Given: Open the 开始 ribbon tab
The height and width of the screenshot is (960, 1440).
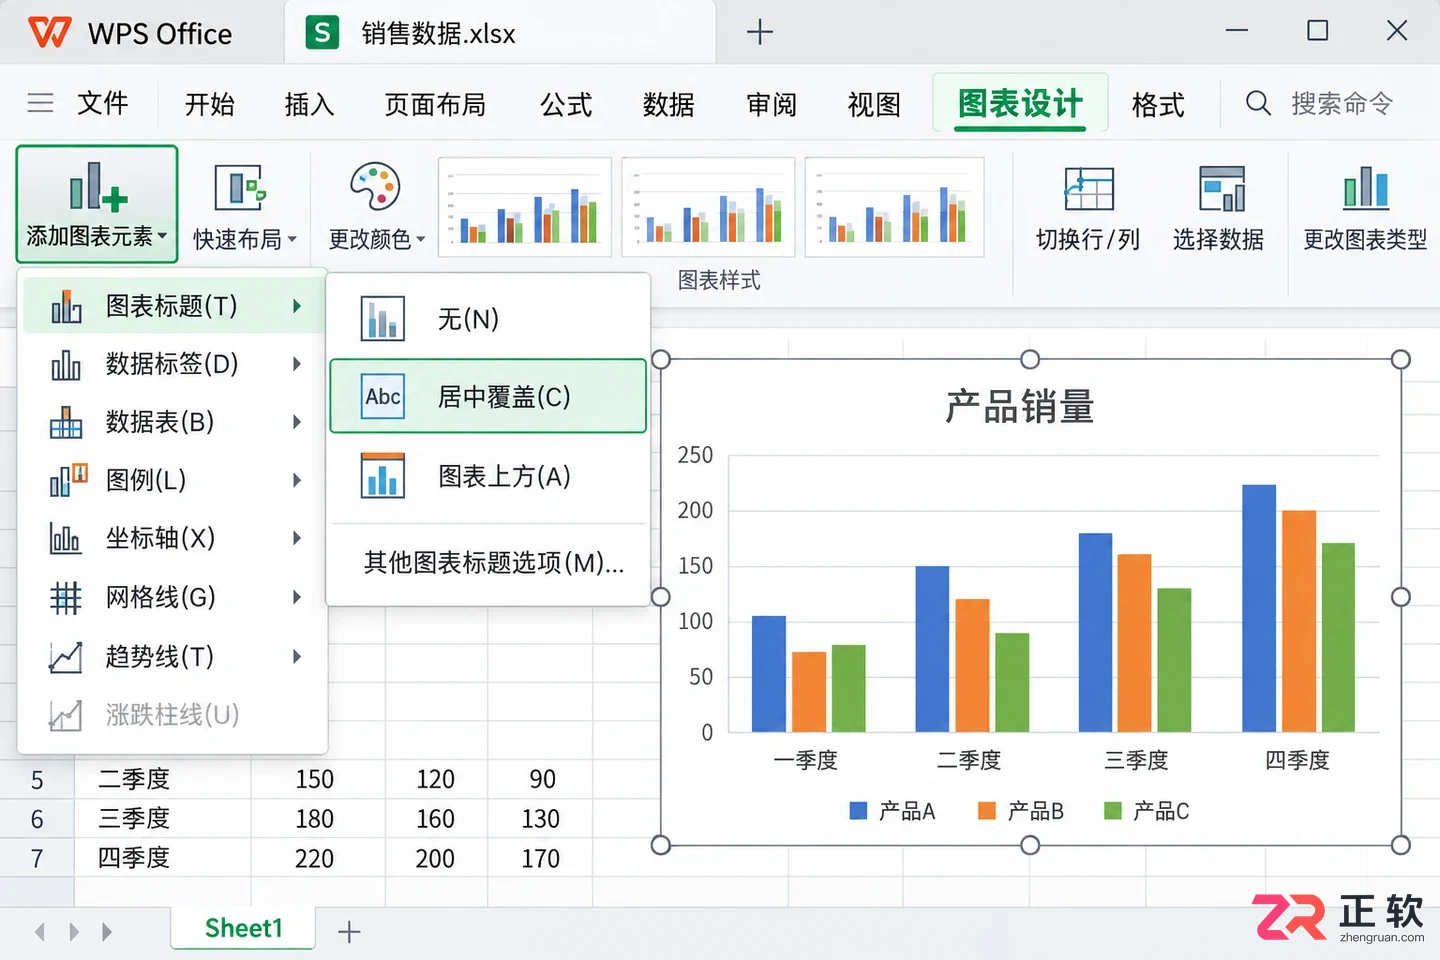Looking at the screenshot, I should tap(209, 104).
